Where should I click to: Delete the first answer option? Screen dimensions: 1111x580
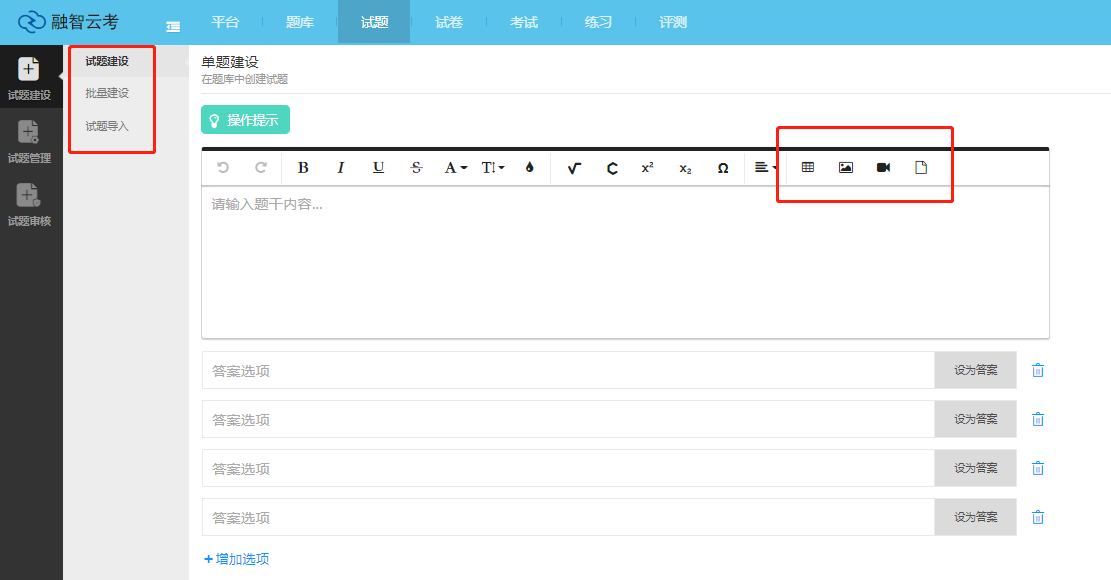point(1038,370)
